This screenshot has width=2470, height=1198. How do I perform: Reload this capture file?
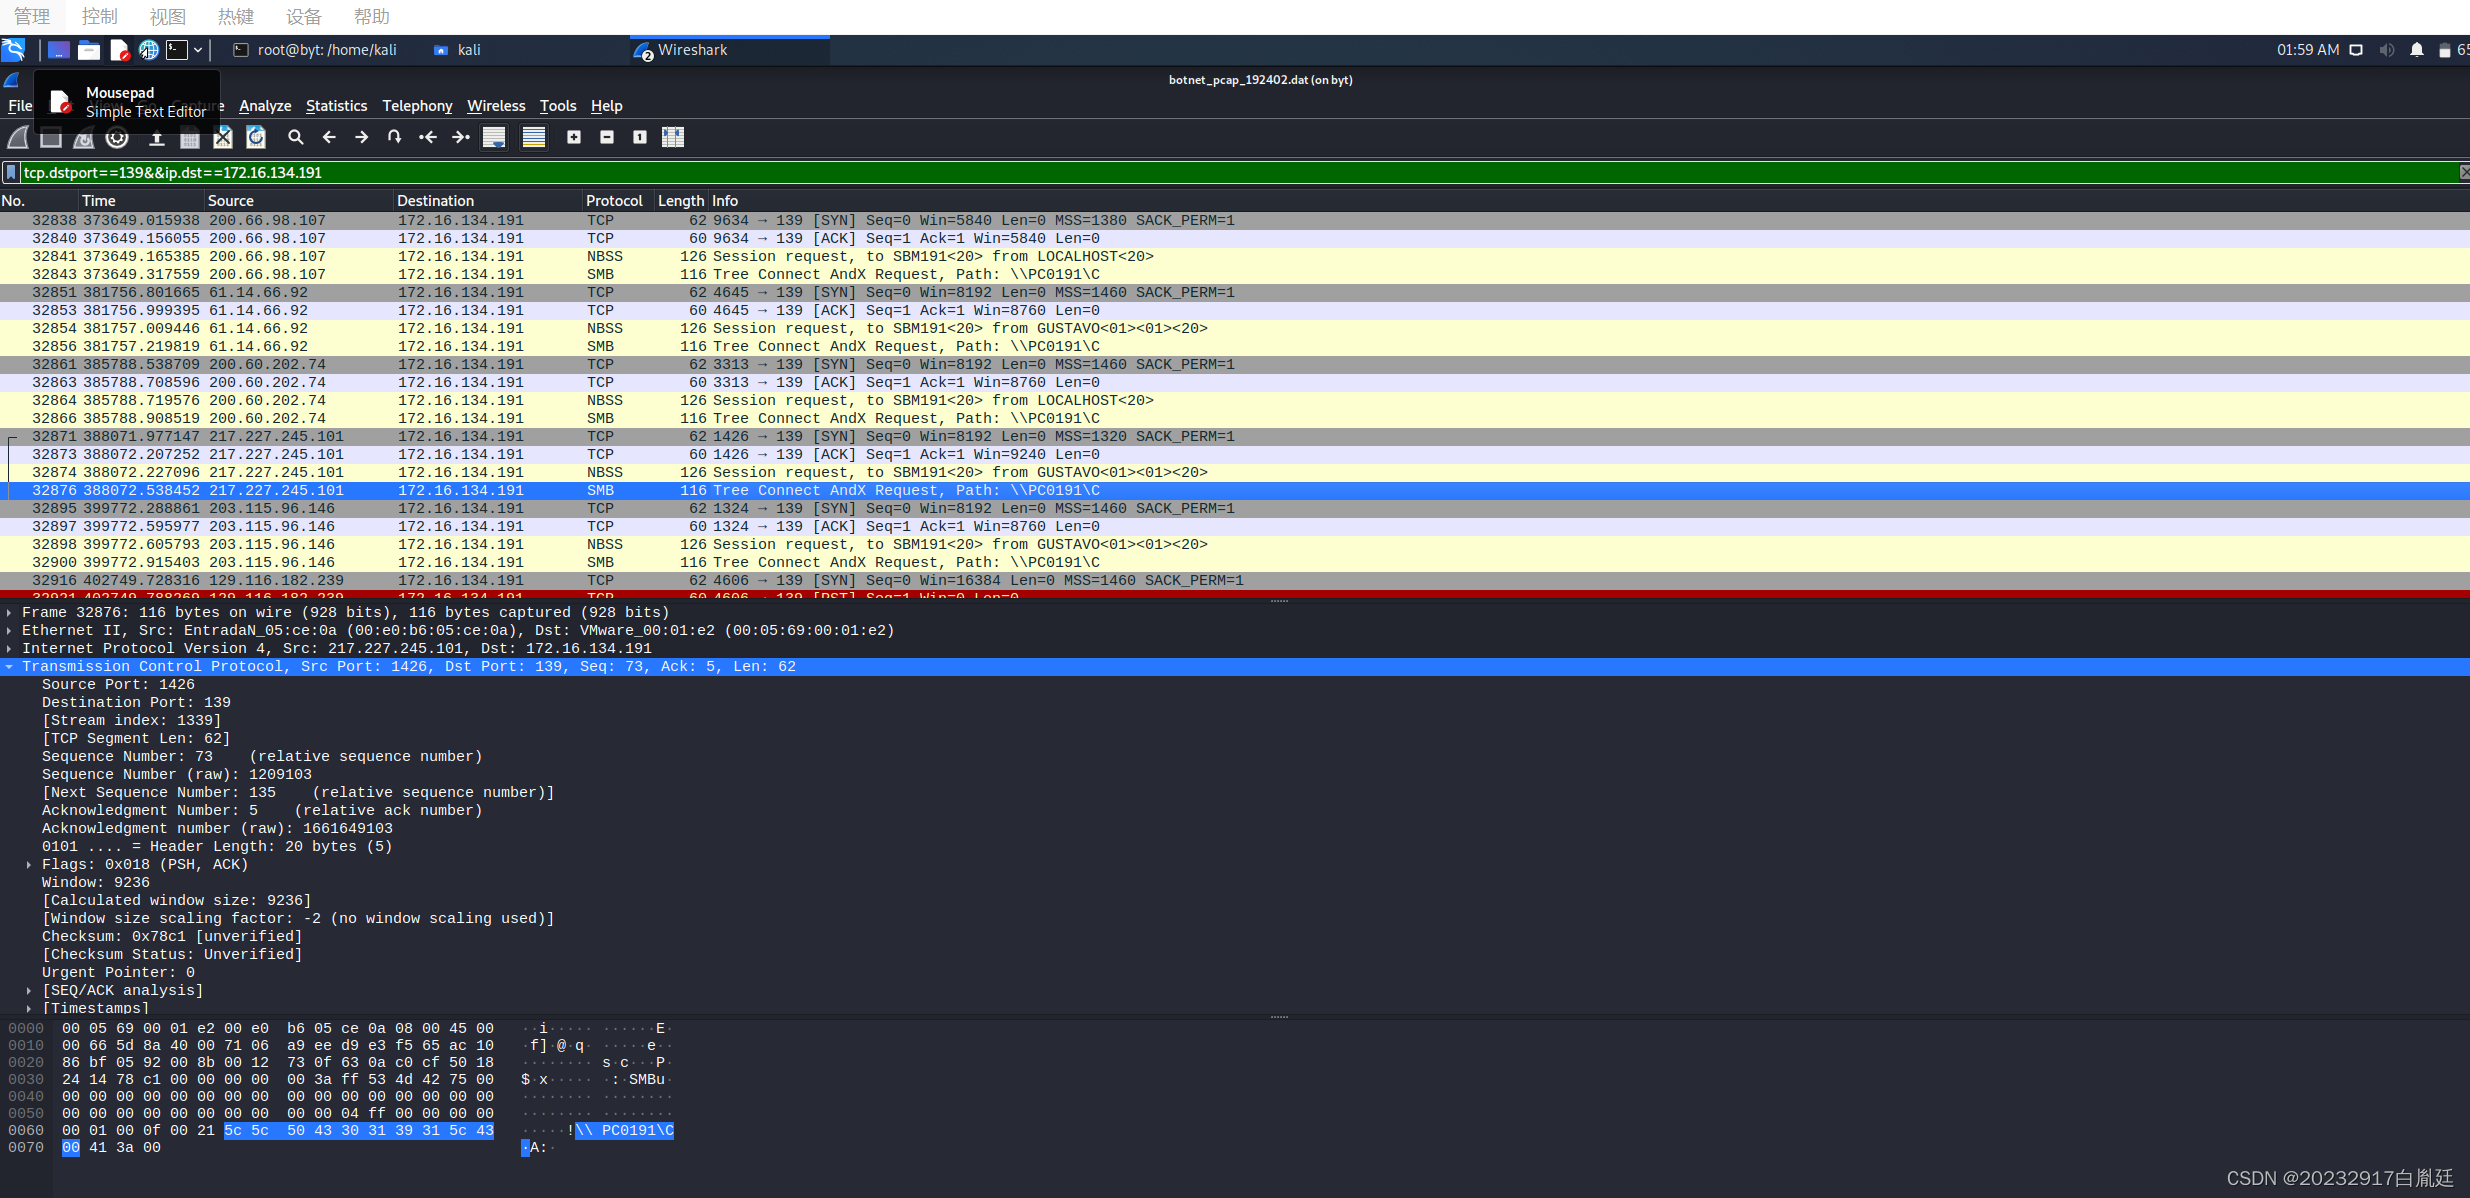point(256,137)
